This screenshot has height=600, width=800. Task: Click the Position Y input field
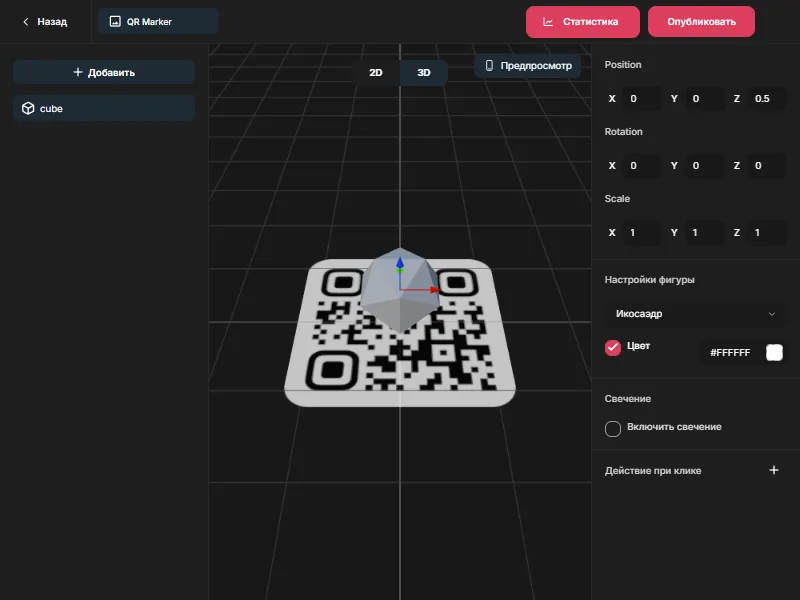[704, 98]
